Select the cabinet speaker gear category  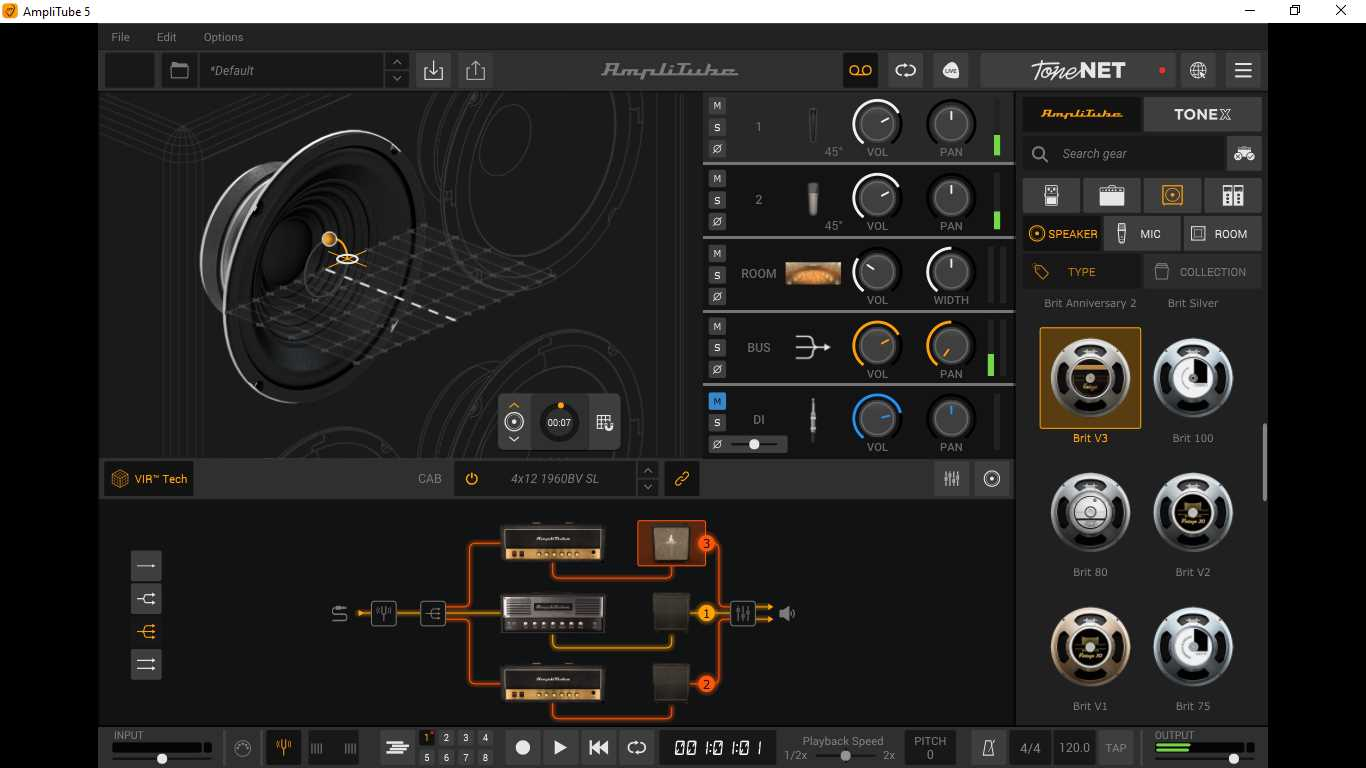pos(1172,195)
